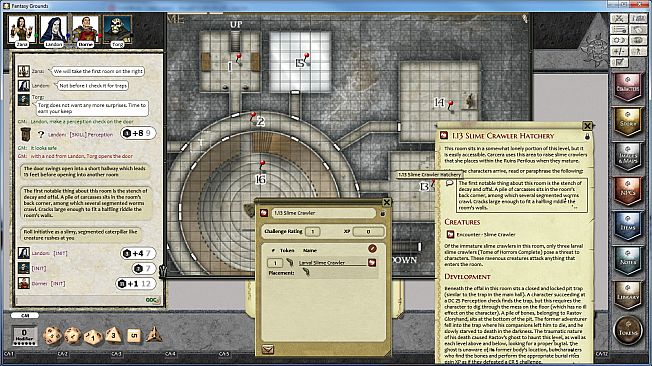Toggle the encounter list edit pencil button

tap(373, 249)
